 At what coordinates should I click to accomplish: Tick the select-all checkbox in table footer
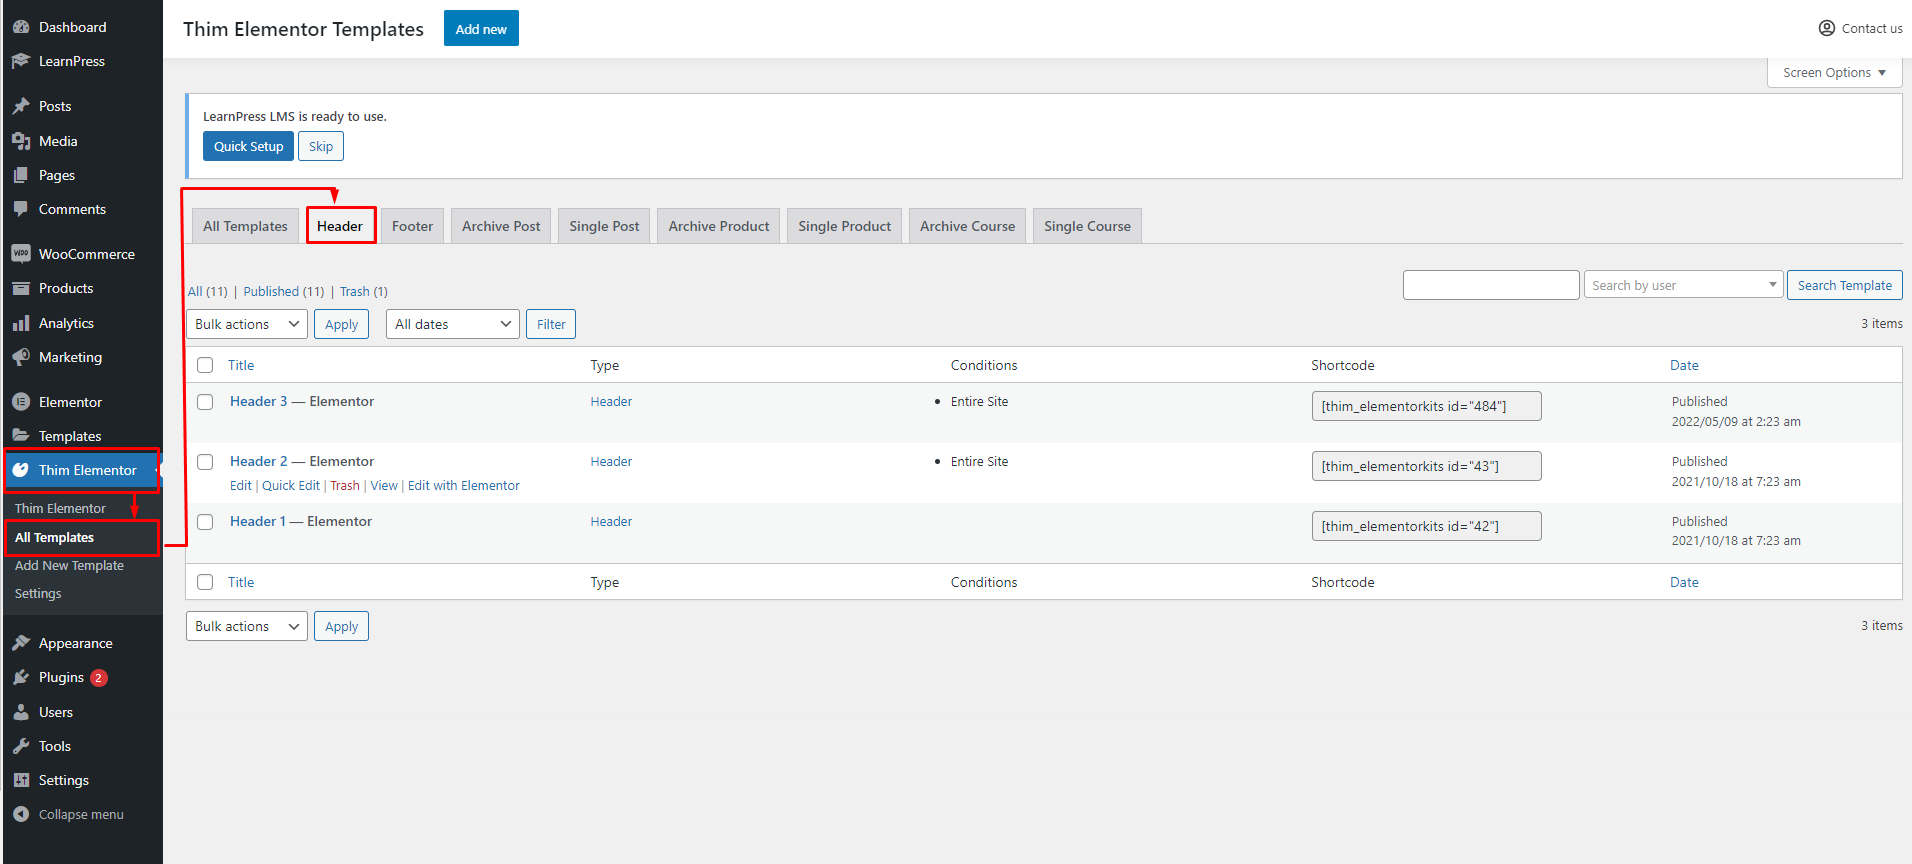click(205, 582)
